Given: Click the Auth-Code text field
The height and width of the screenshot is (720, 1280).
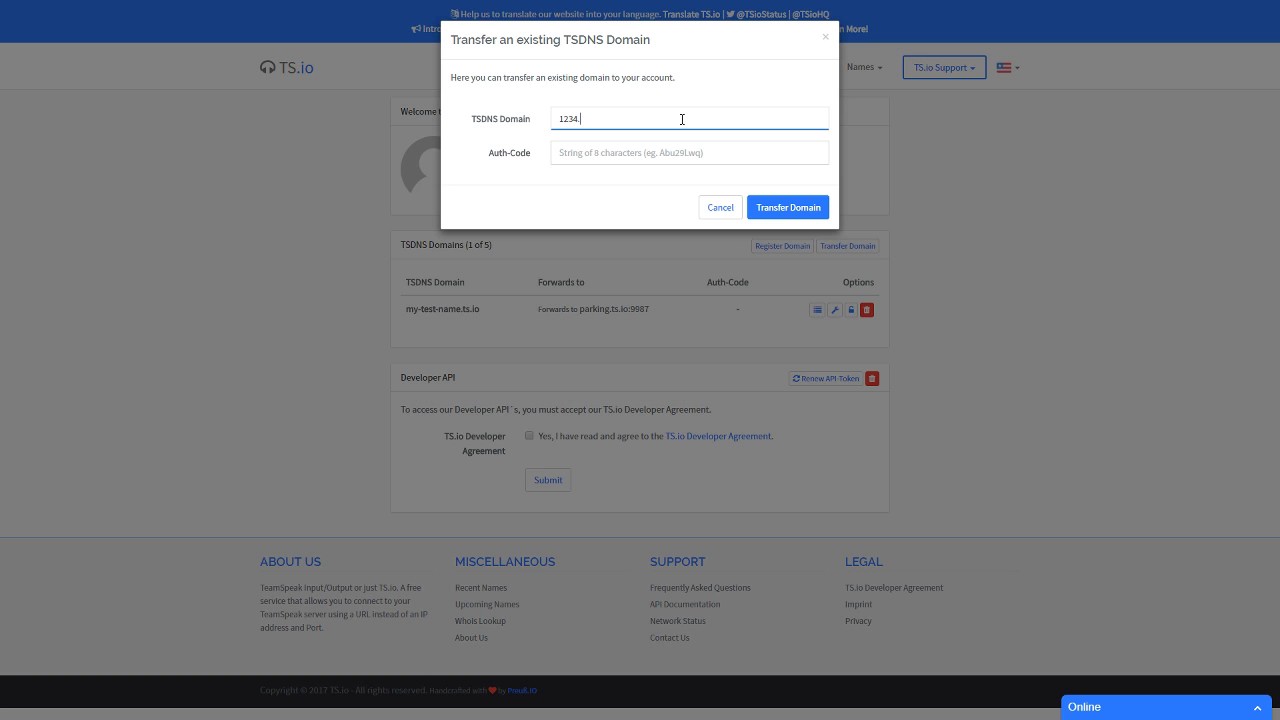Looking at the screenshot, I should point(689,153).
